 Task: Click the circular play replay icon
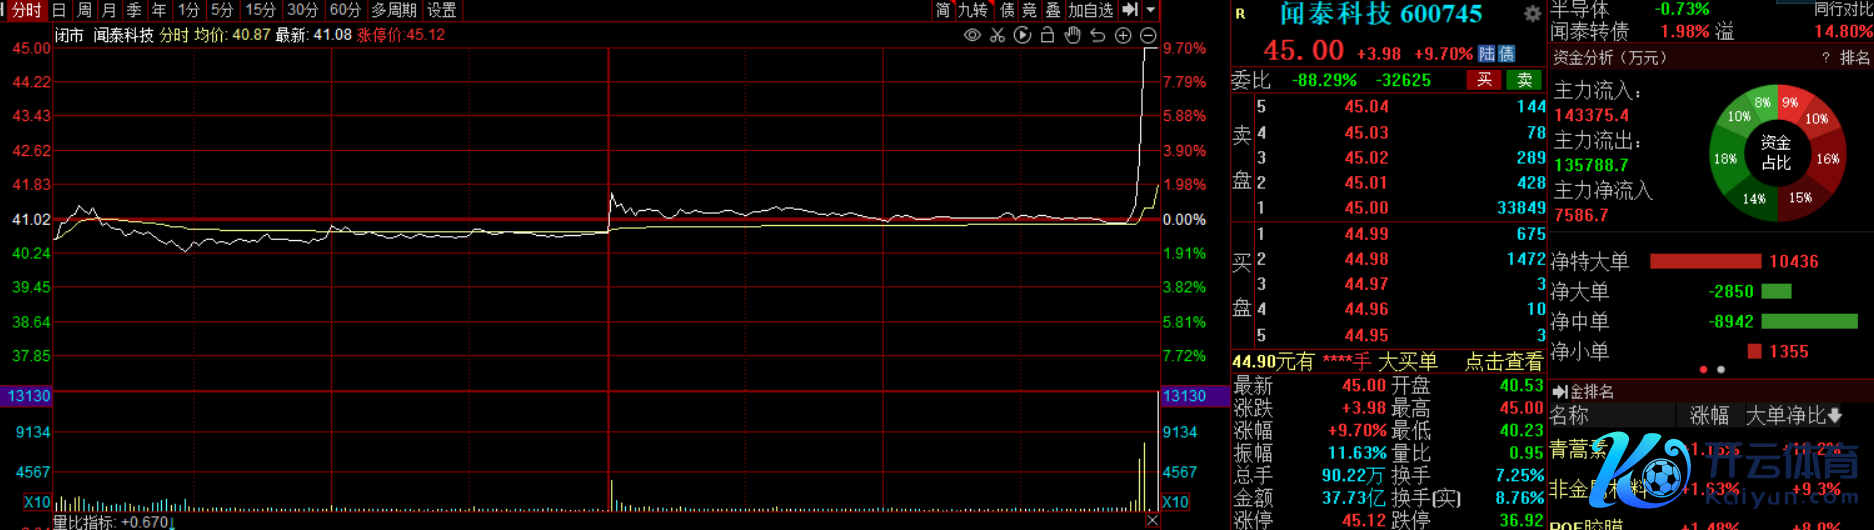(1022, 35)
